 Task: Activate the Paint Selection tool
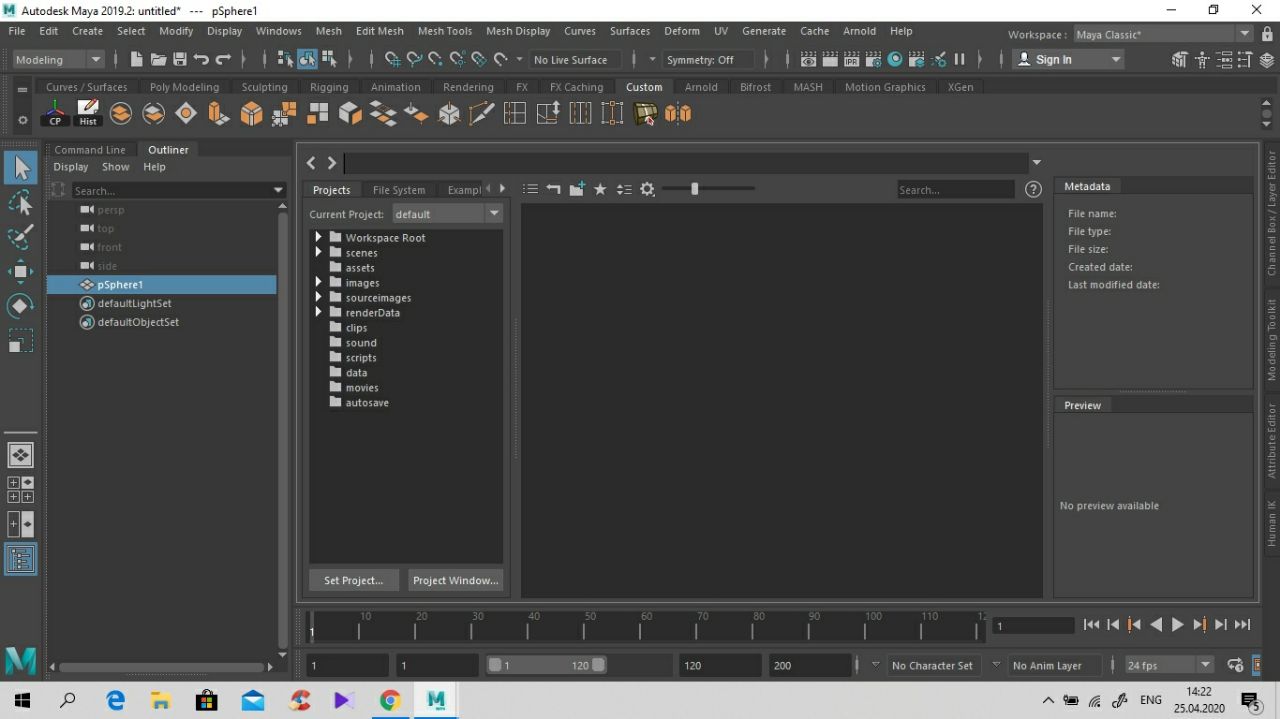(x=20, y=237)
